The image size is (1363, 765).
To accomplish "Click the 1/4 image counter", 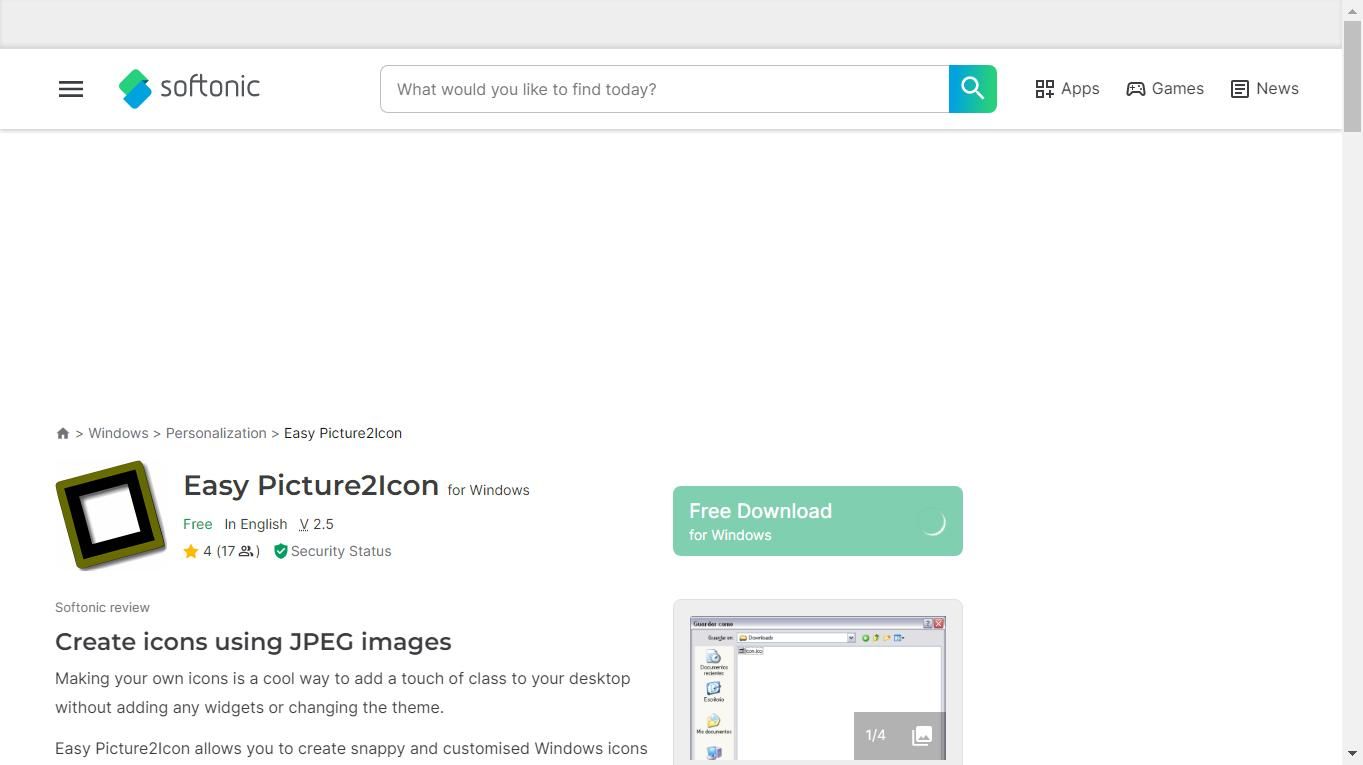I will tap(876, 735).
